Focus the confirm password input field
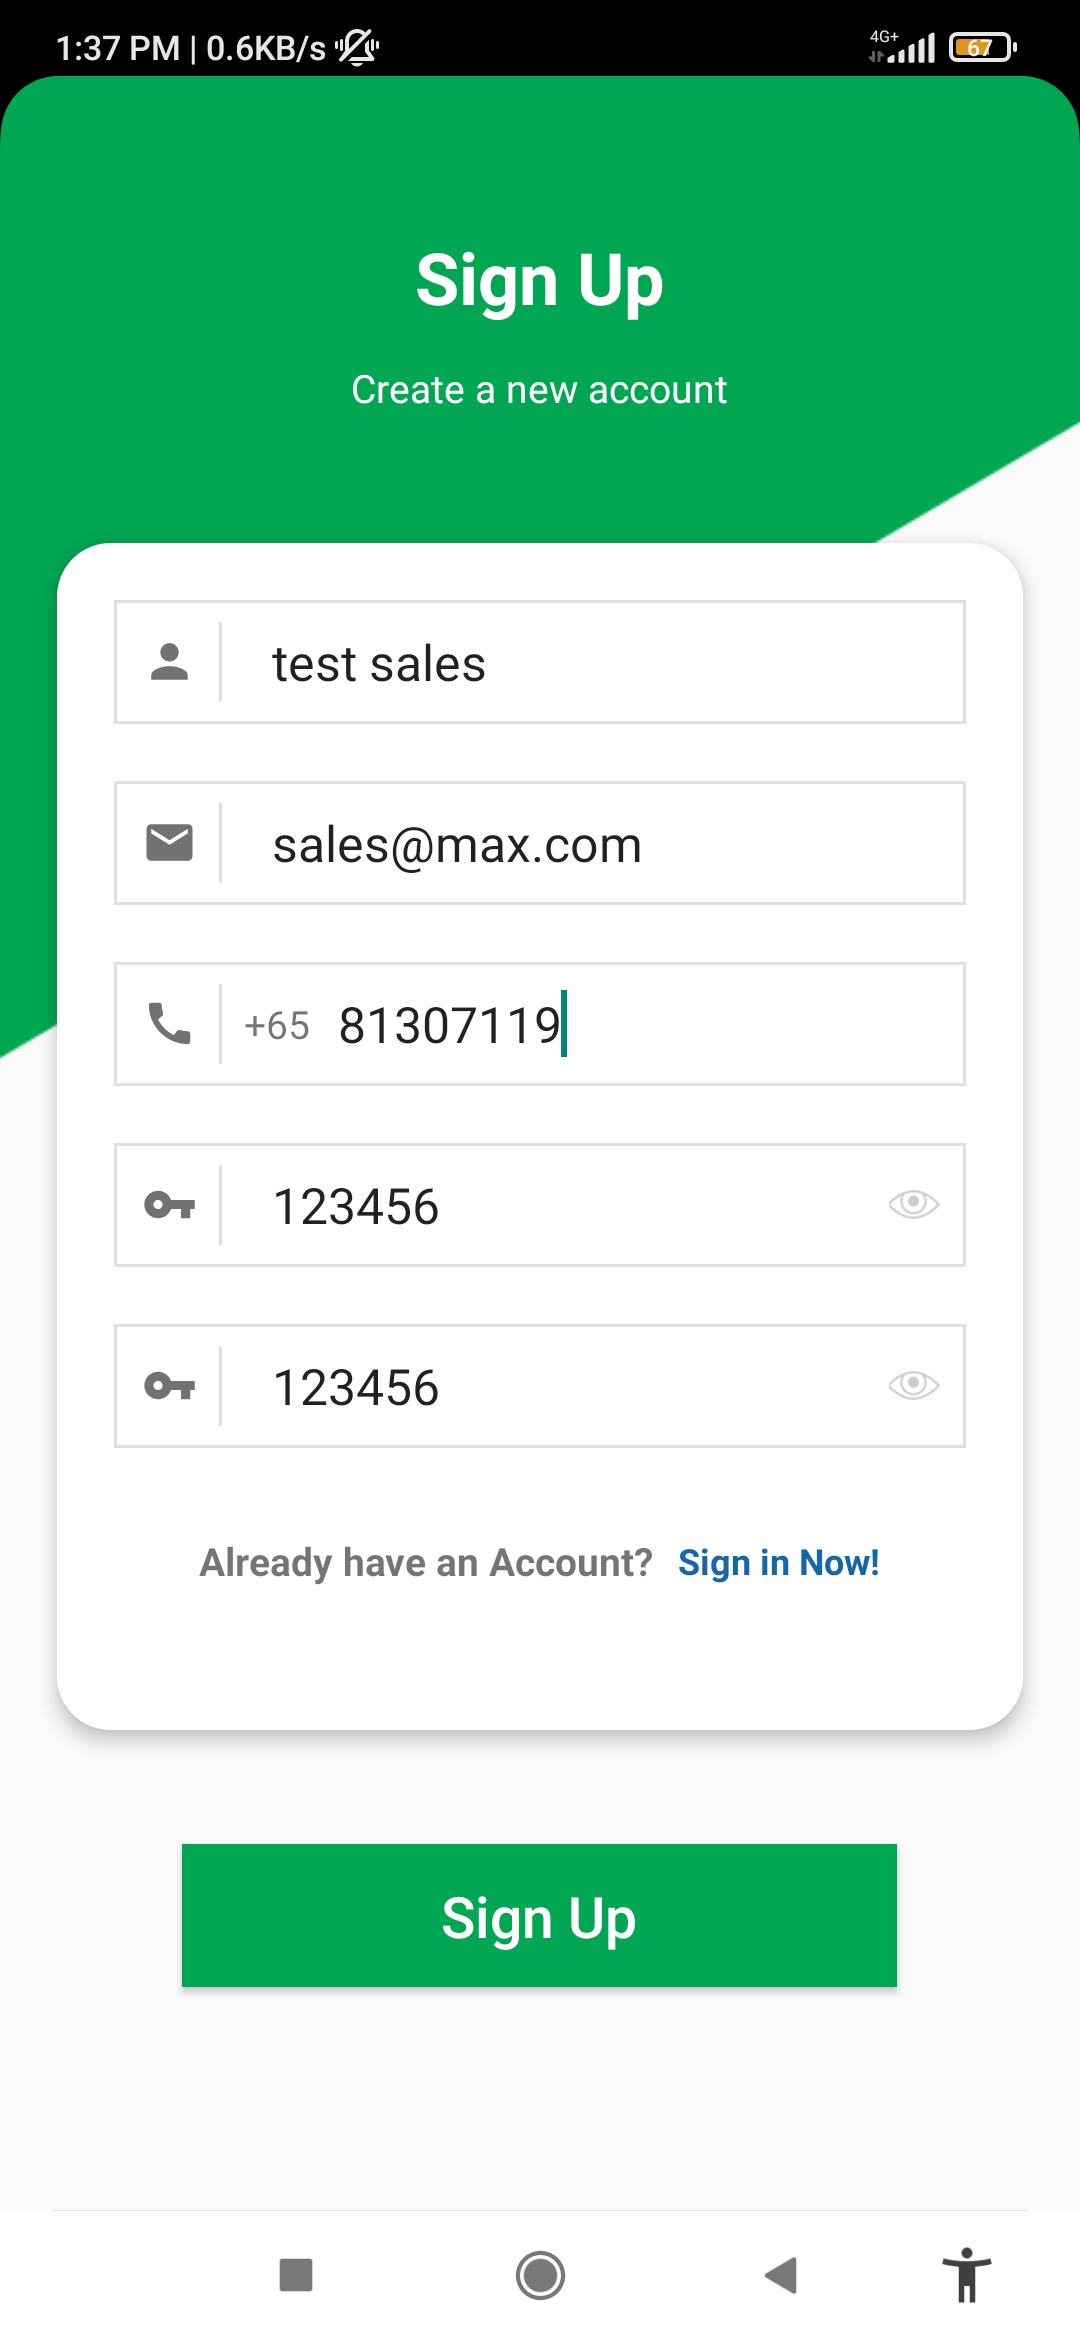This screenshot has height=2340, width=1080. (x=560, y=1387)
